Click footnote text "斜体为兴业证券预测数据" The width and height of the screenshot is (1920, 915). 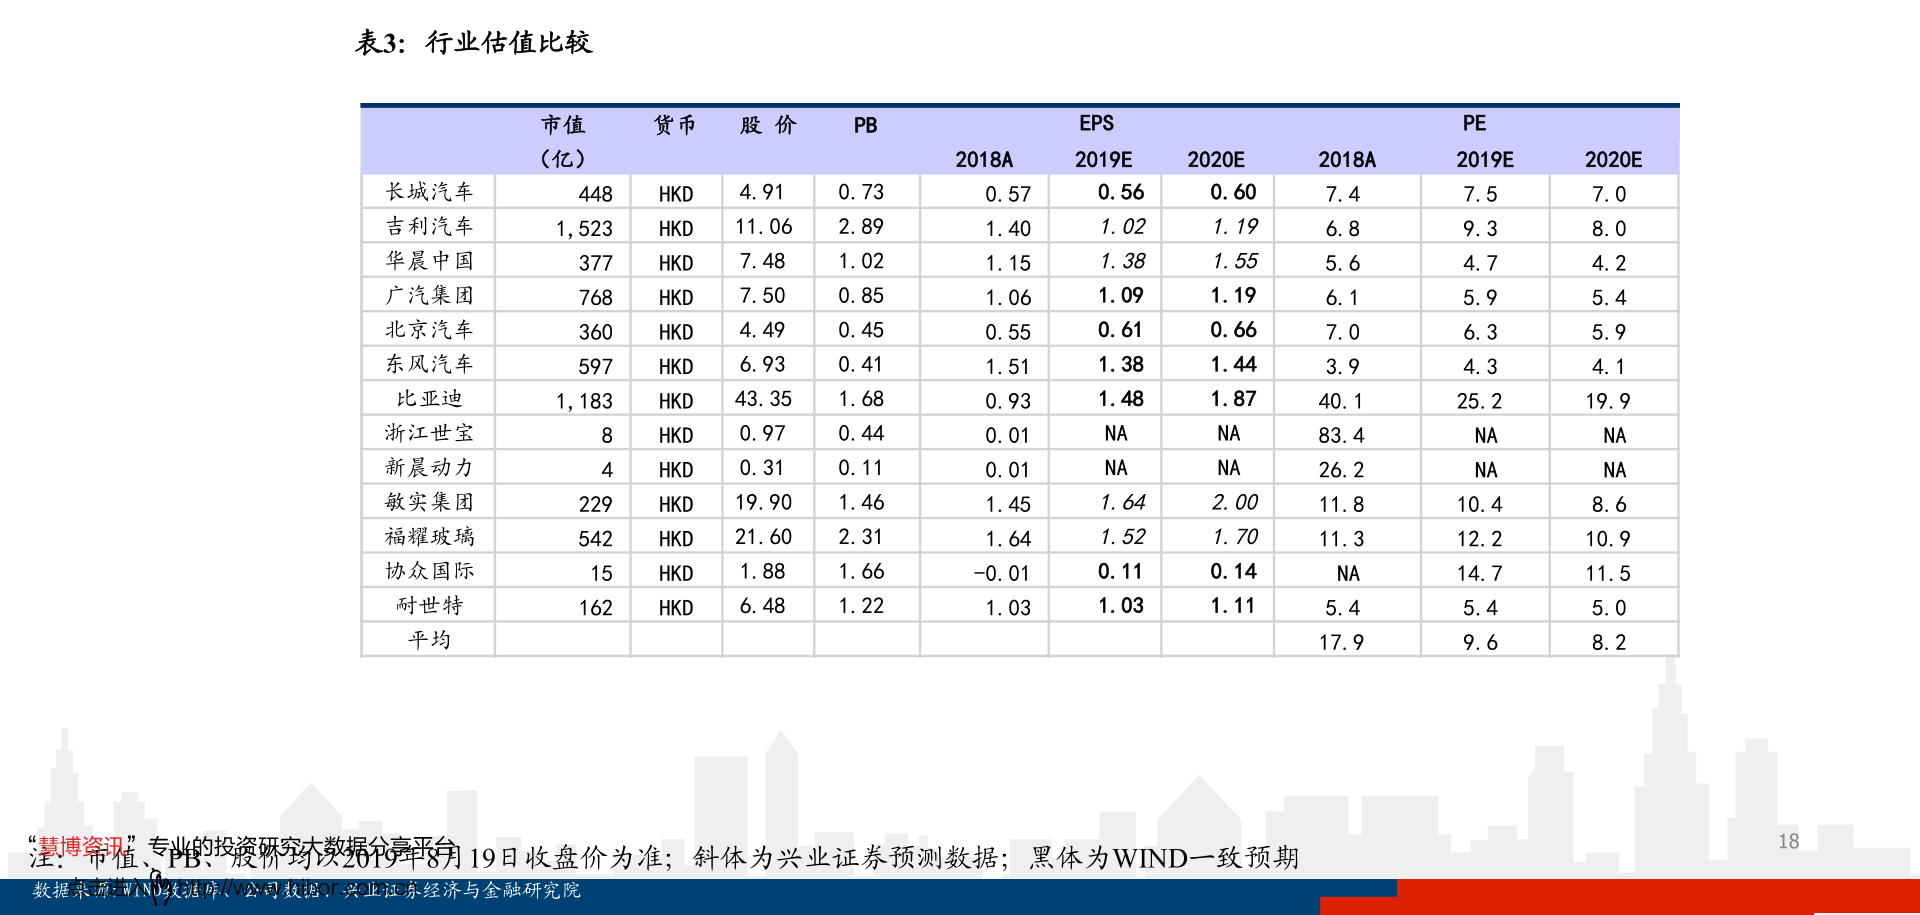click(x=848, y=858)
